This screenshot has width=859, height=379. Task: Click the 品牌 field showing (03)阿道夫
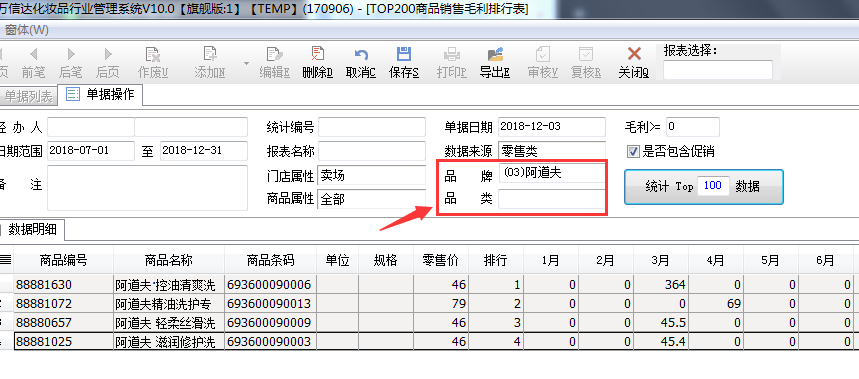pyautogui.click(x=552, y=174)
